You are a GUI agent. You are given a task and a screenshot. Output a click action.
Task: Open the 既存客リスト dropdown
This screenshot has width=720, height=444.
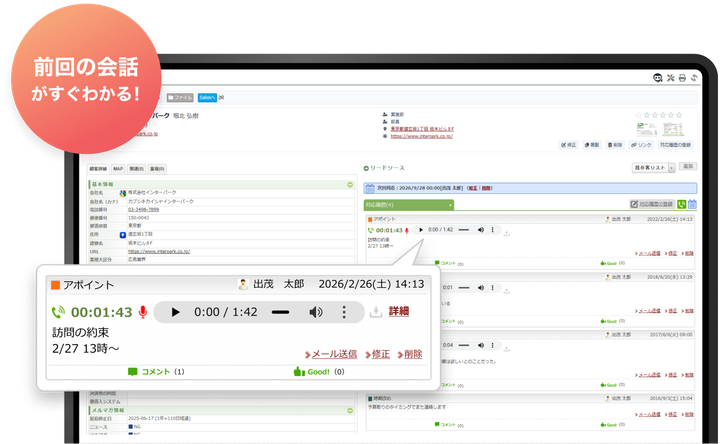[x=653, y=168]
